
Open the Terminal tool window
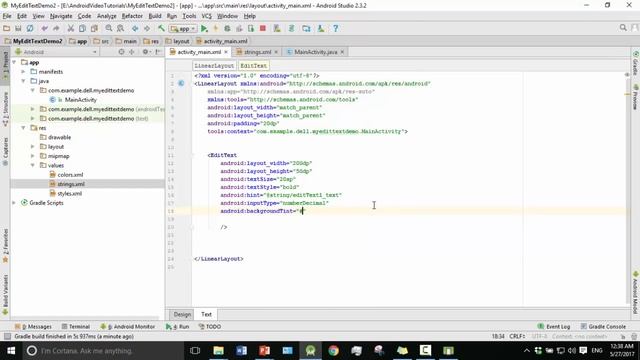(x=76, y=327)
